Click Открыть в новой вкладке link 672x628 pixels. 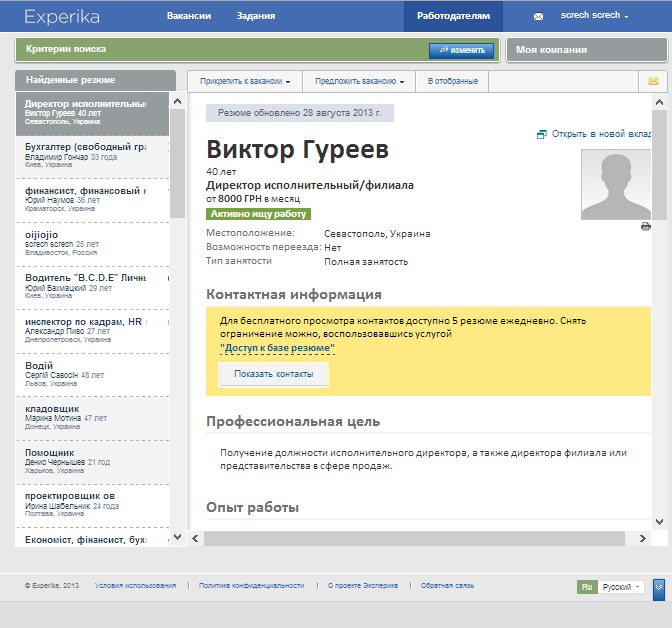601,134
